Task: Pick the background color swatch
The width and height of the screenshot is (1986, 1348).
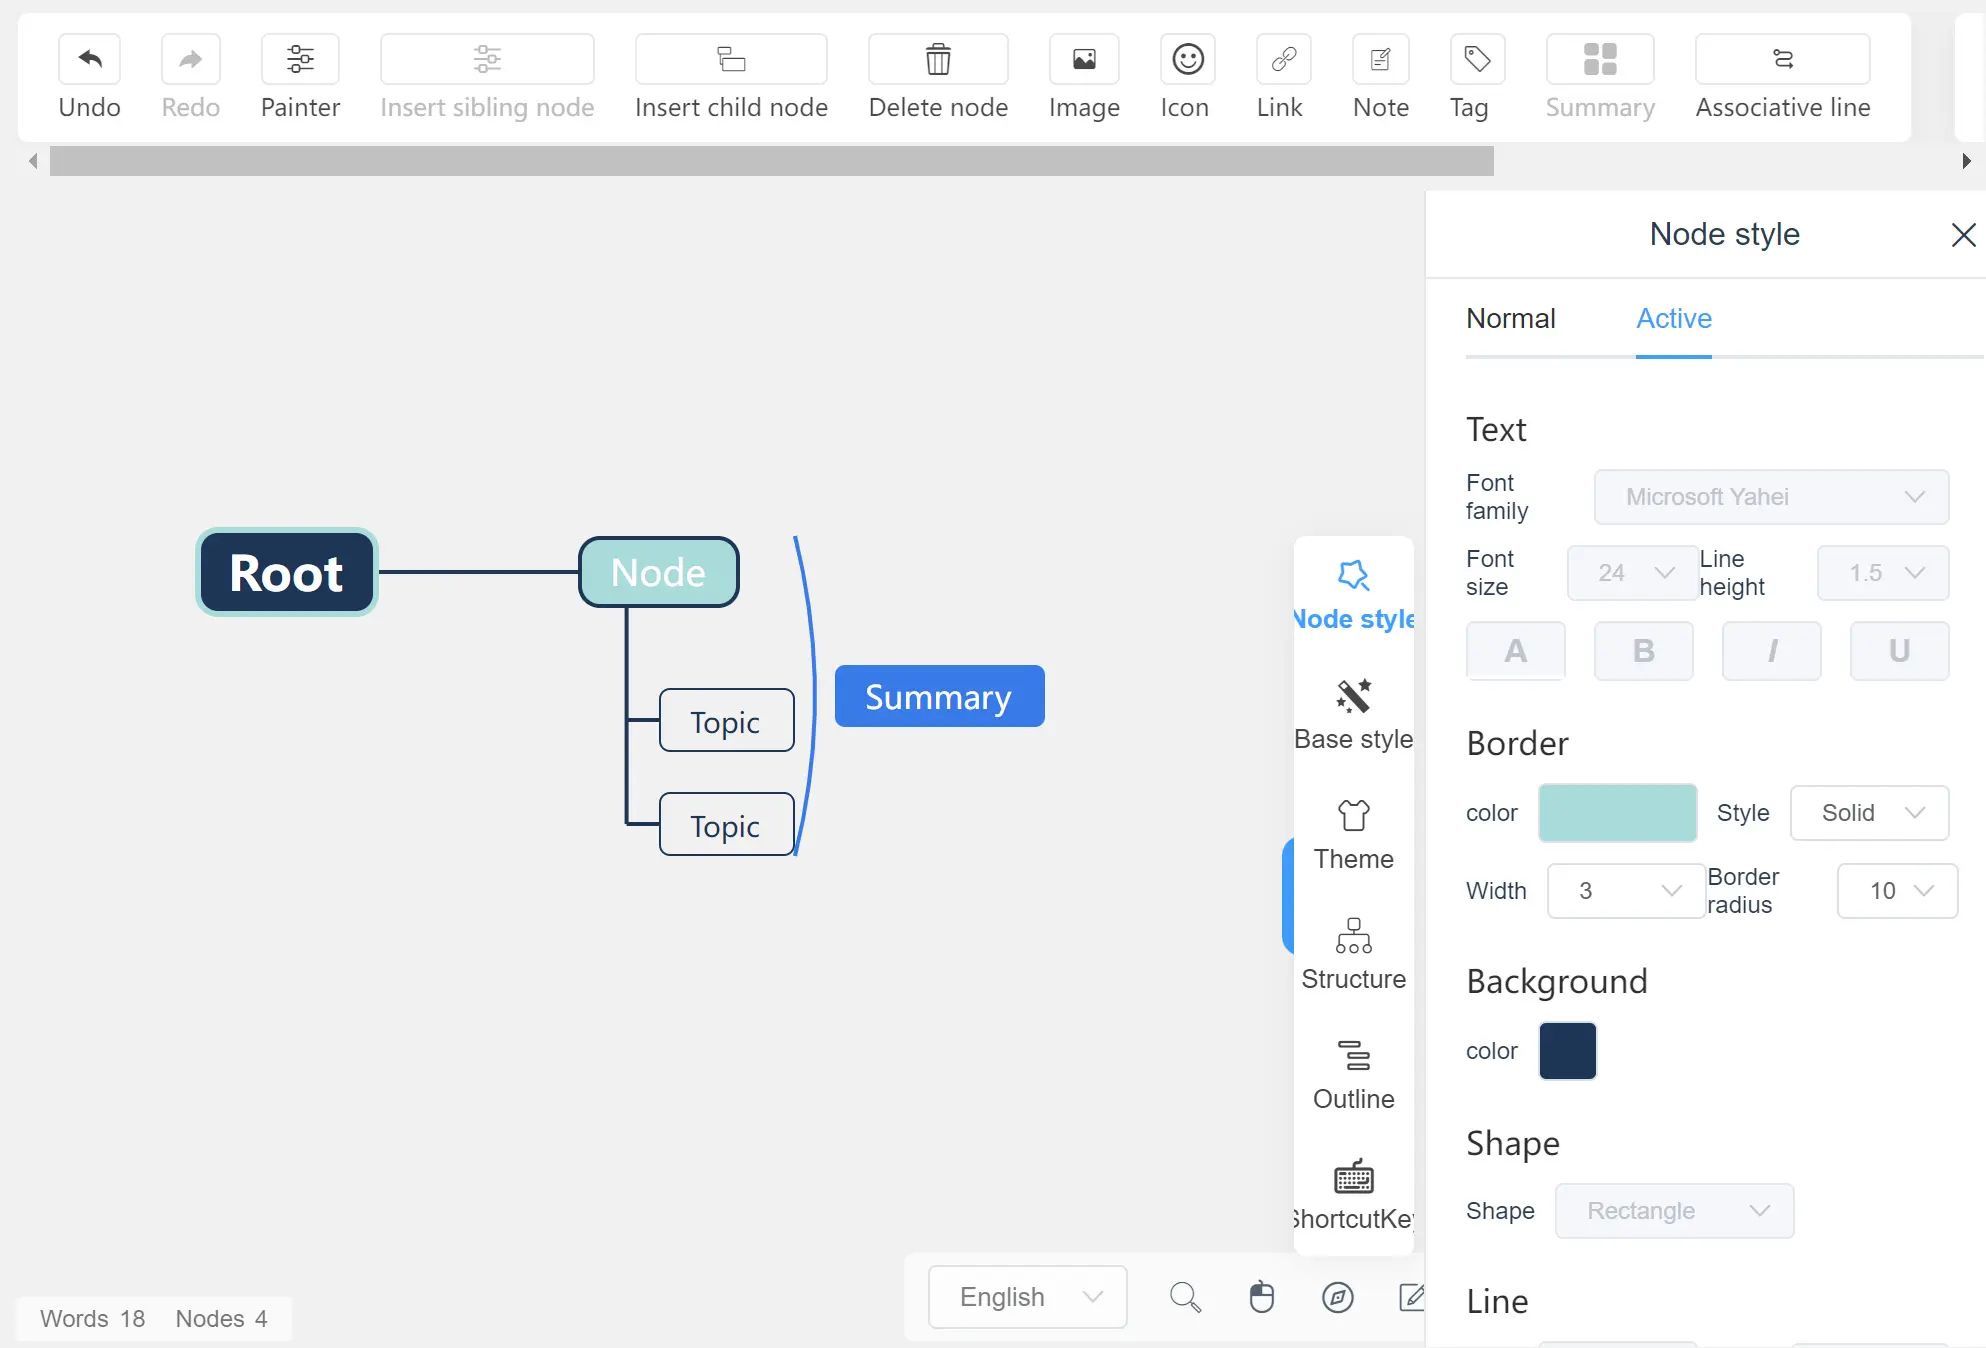Action: tap(1568, 1051)
